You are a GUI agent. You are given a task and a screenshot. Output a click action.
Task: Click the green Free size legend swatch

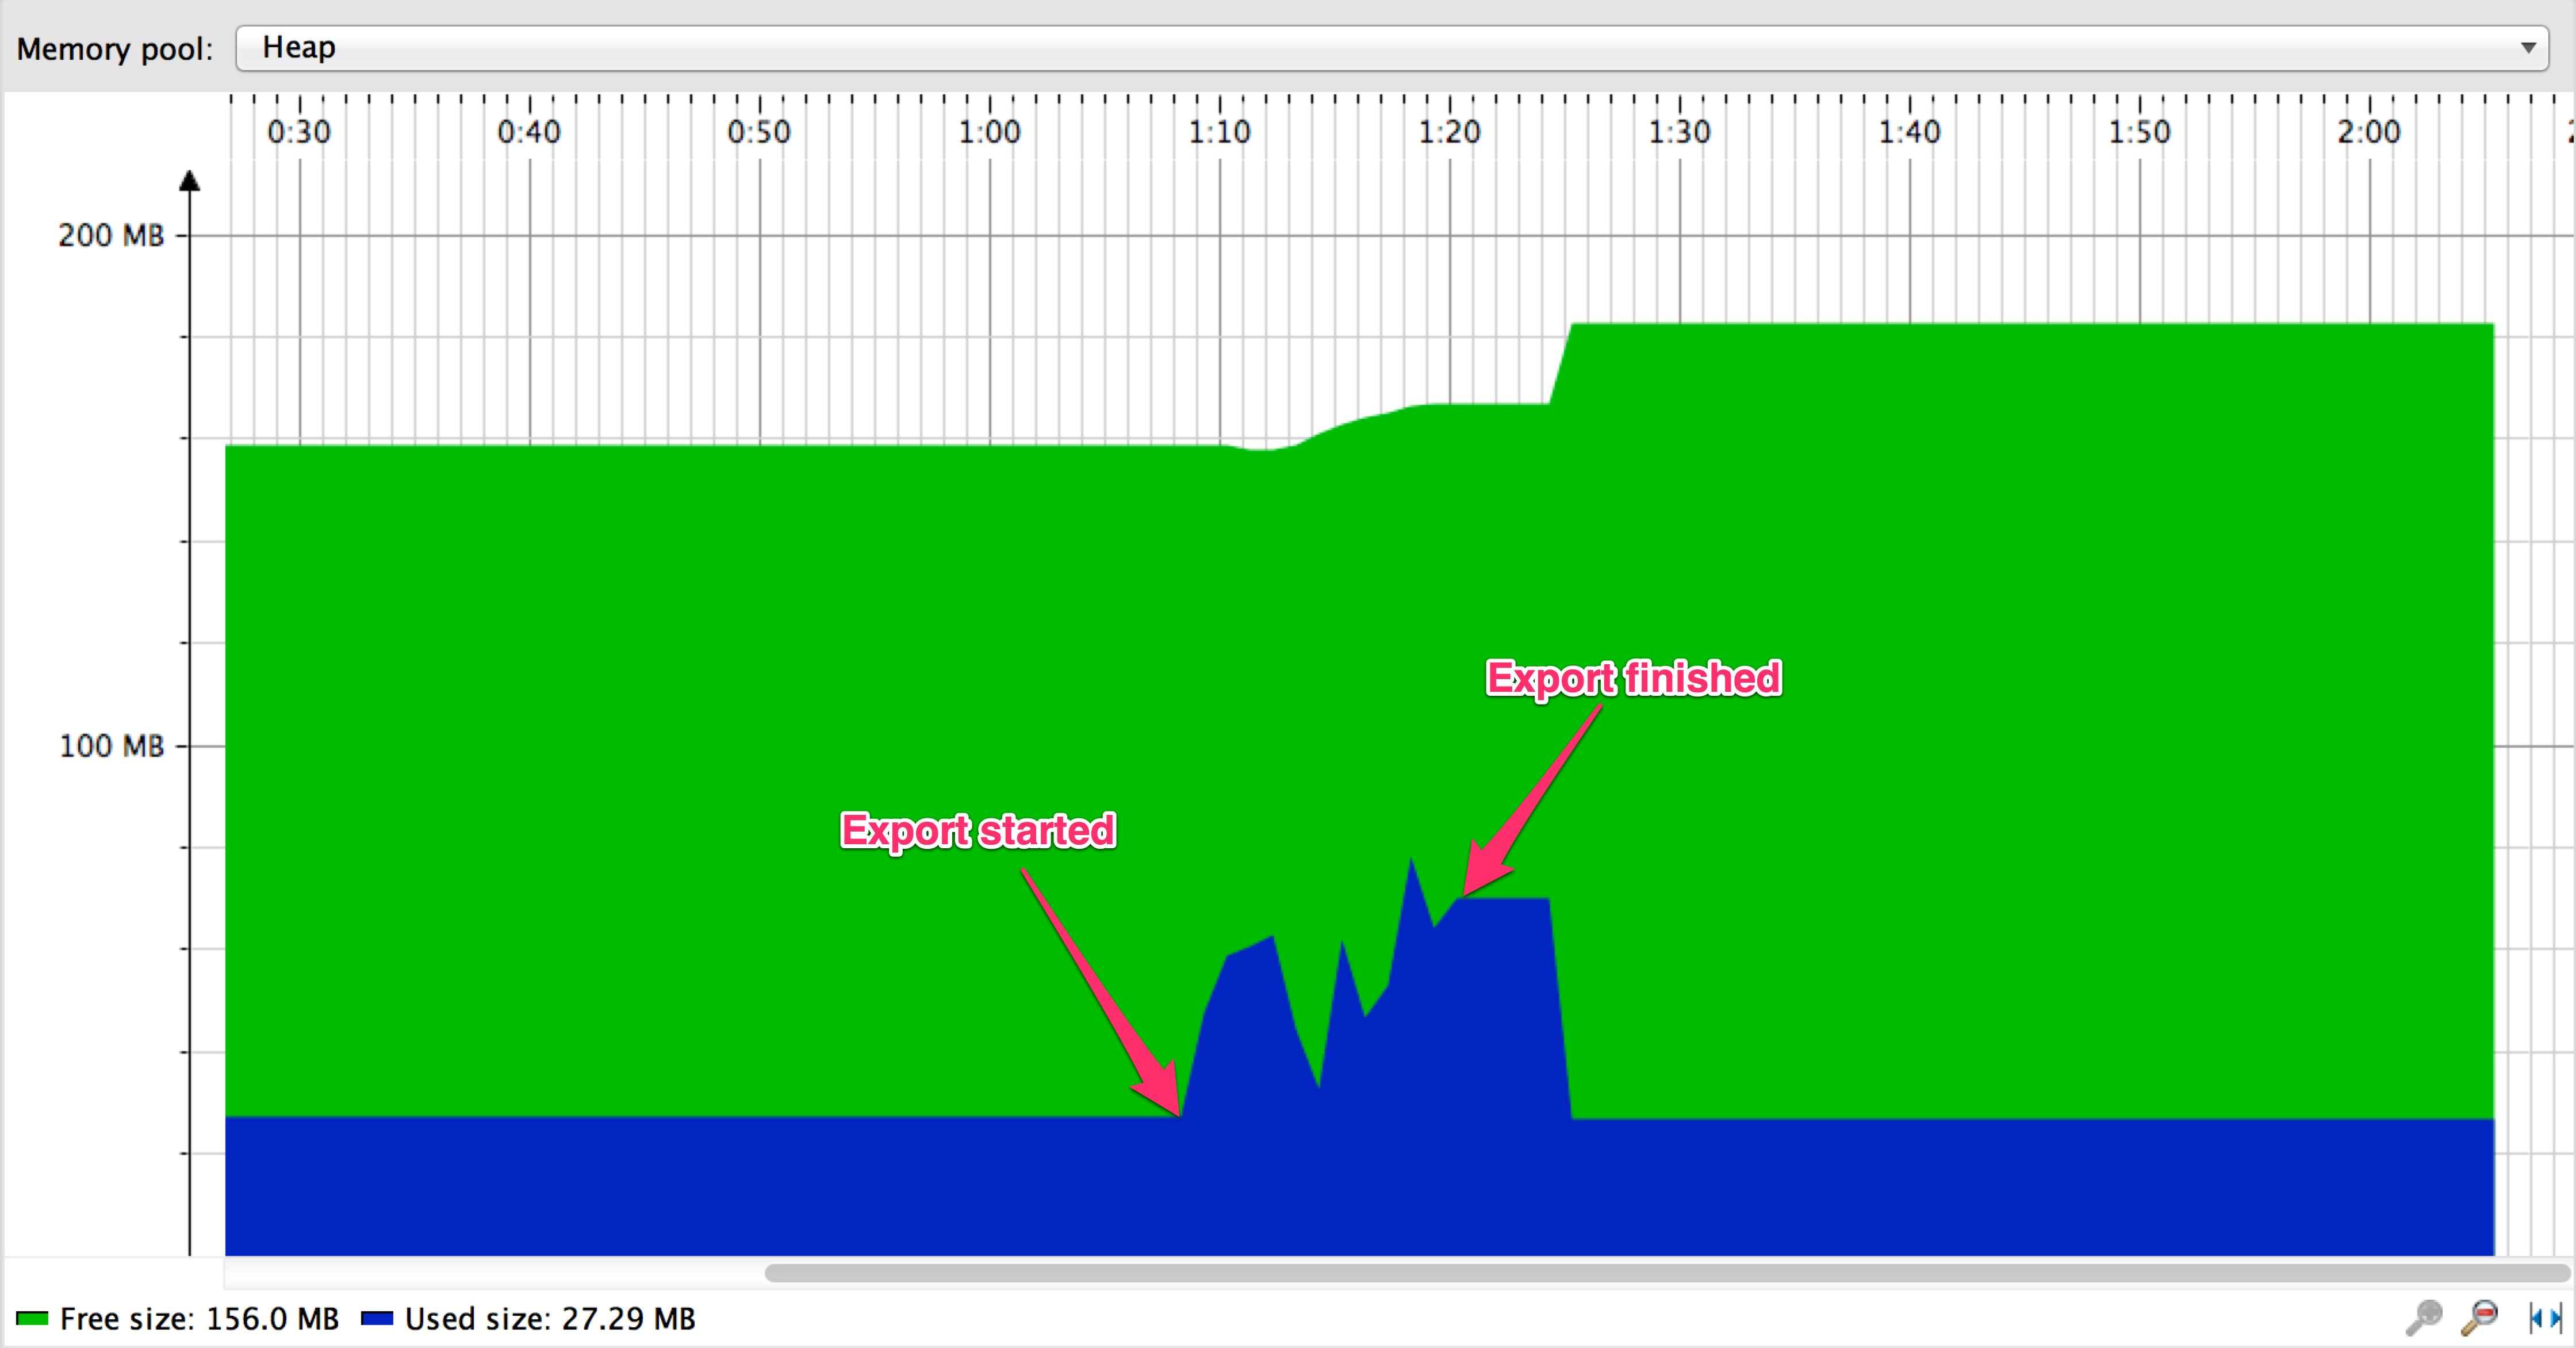(32, 1318)
